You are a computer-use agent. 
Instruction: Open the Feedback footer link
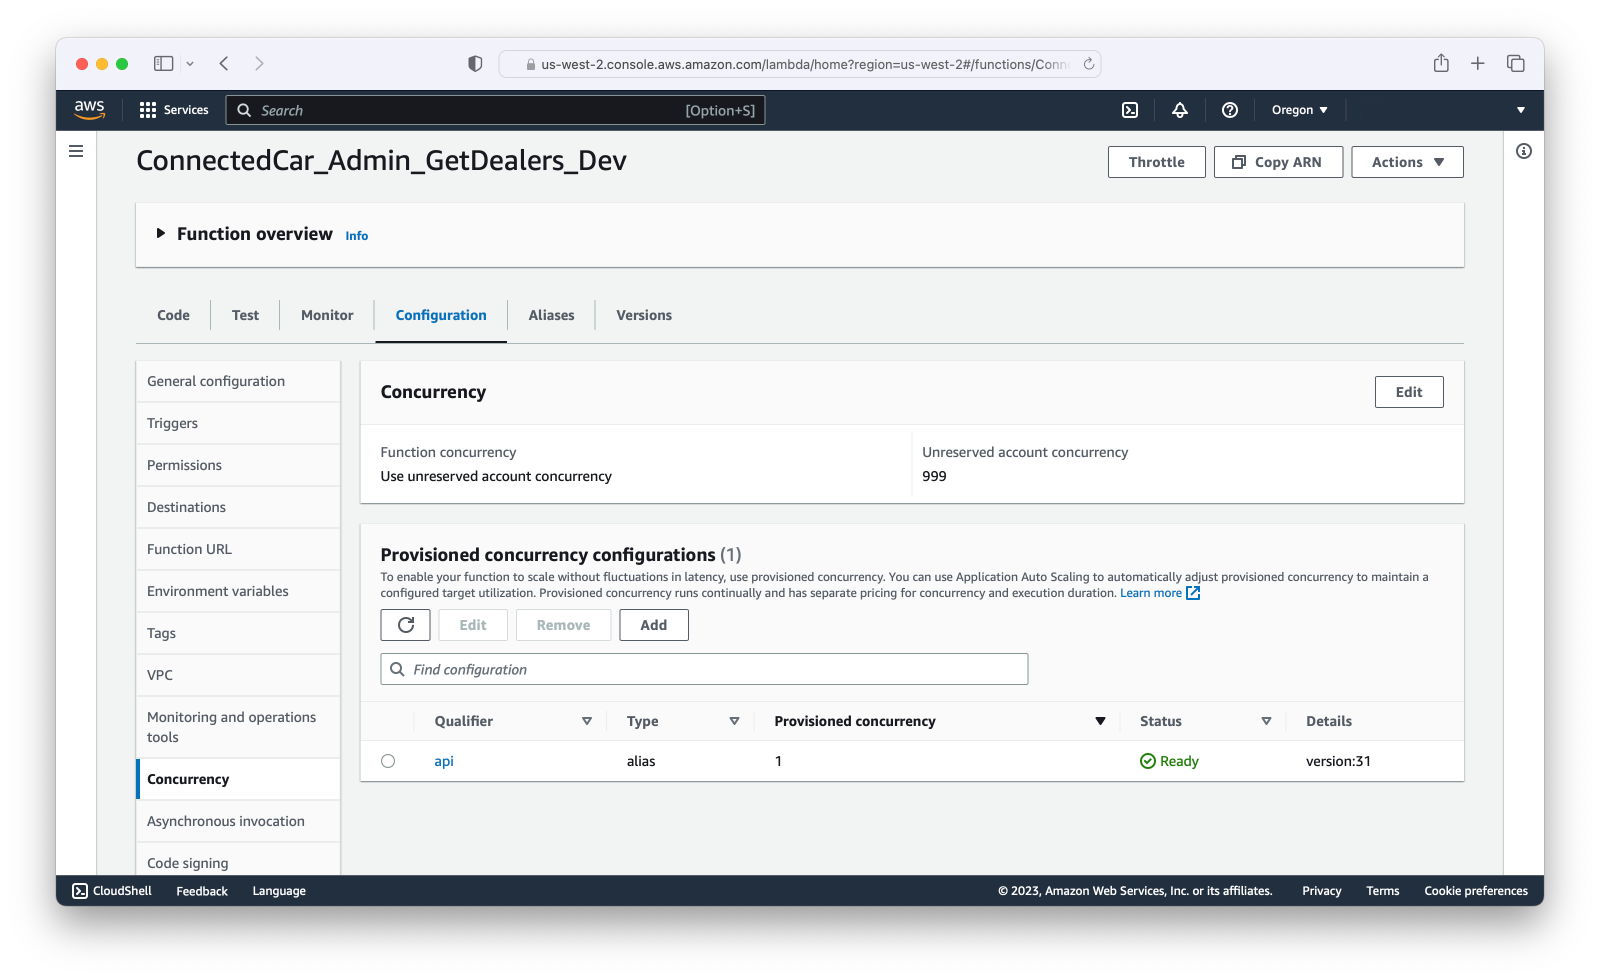pyautogui.click(x=202, y=891)
